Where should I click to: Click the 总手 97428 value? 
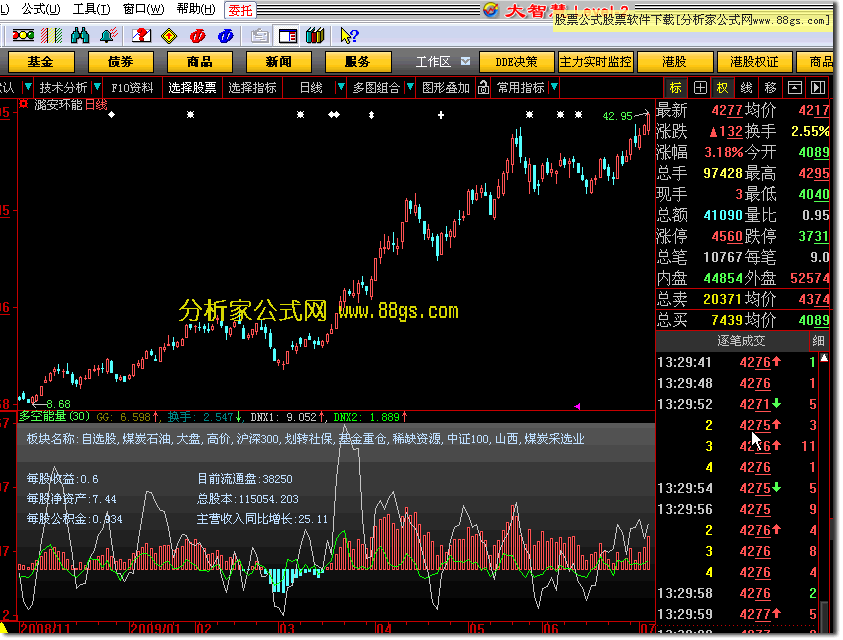[723, 173]
